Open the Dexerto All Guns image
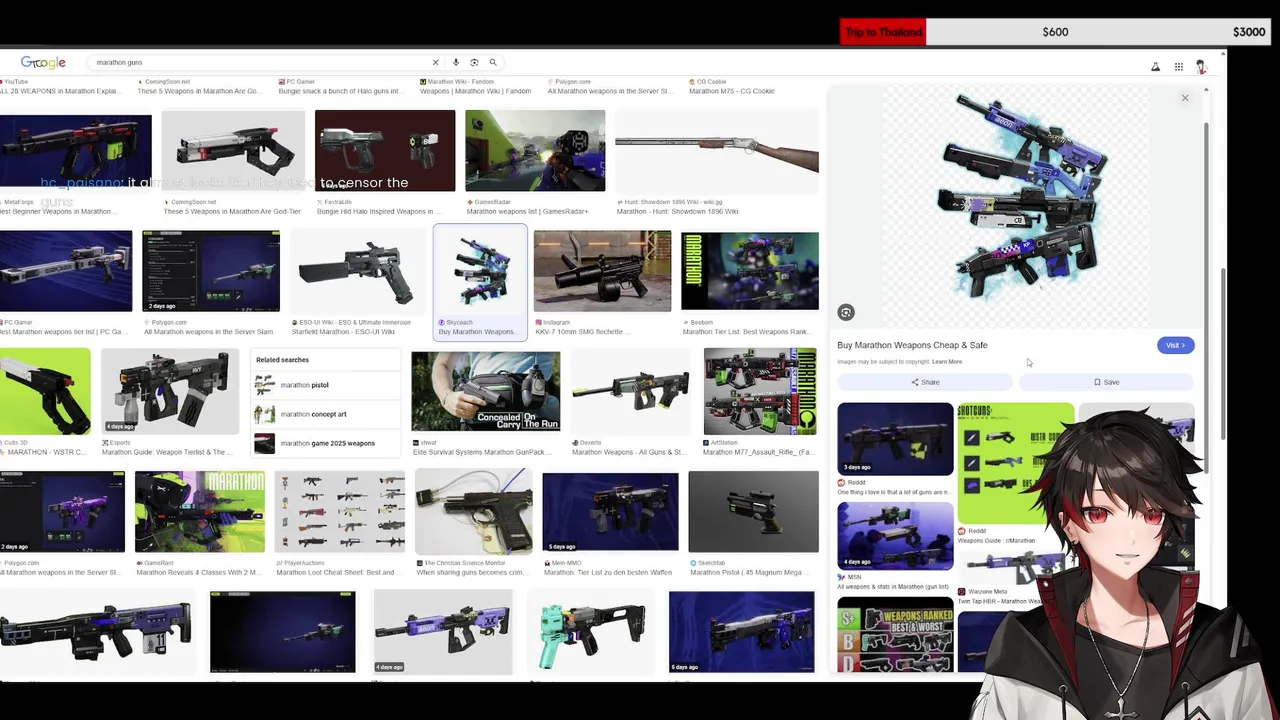 point(630,391)
